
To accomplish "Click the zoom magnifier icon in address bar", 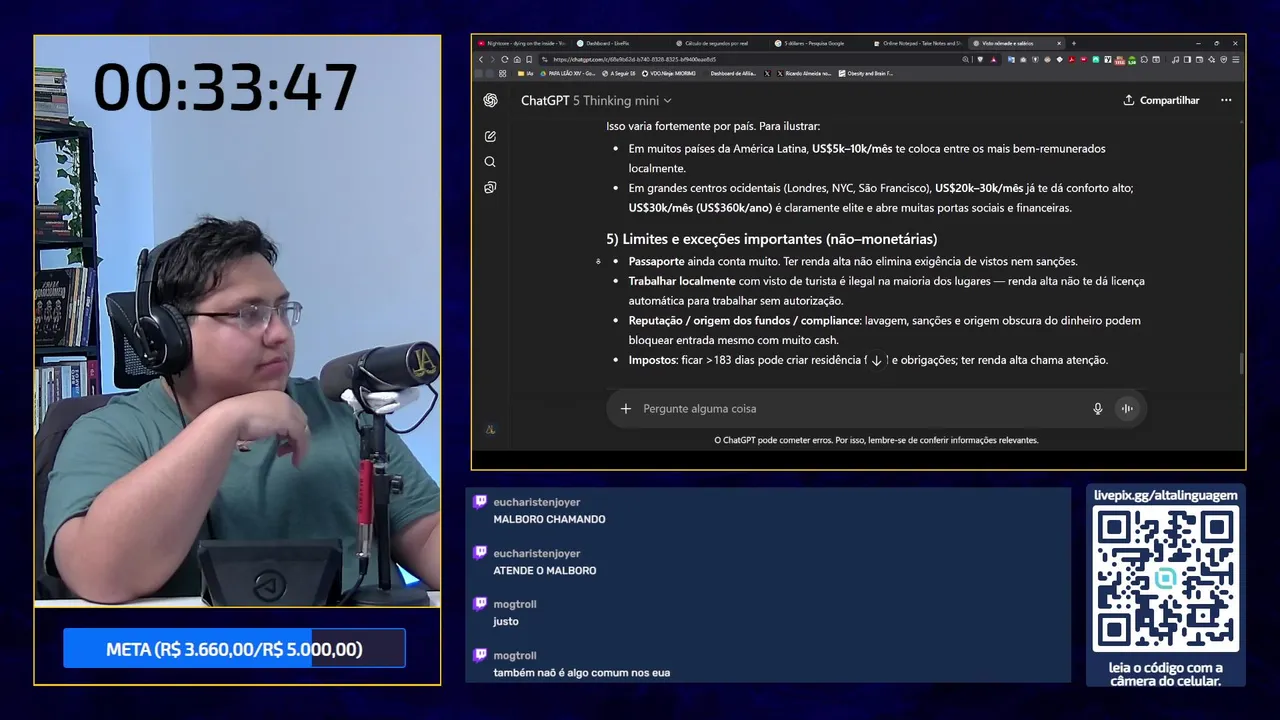I will (x=965, y=59).
